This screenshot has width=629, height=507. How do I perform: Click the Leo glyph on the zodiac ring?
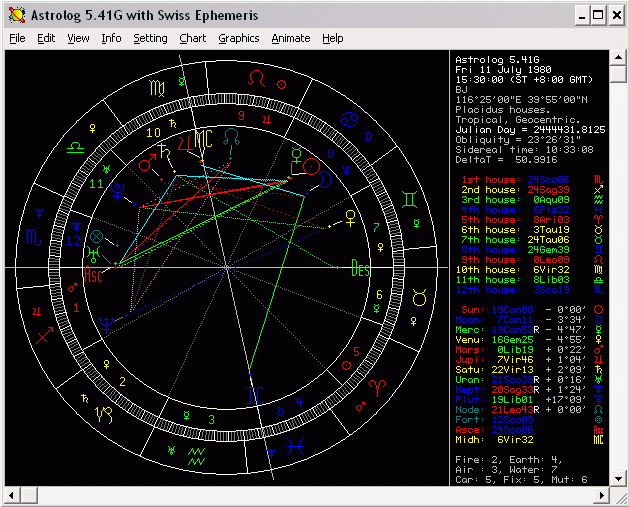click(x=258, y=77)
